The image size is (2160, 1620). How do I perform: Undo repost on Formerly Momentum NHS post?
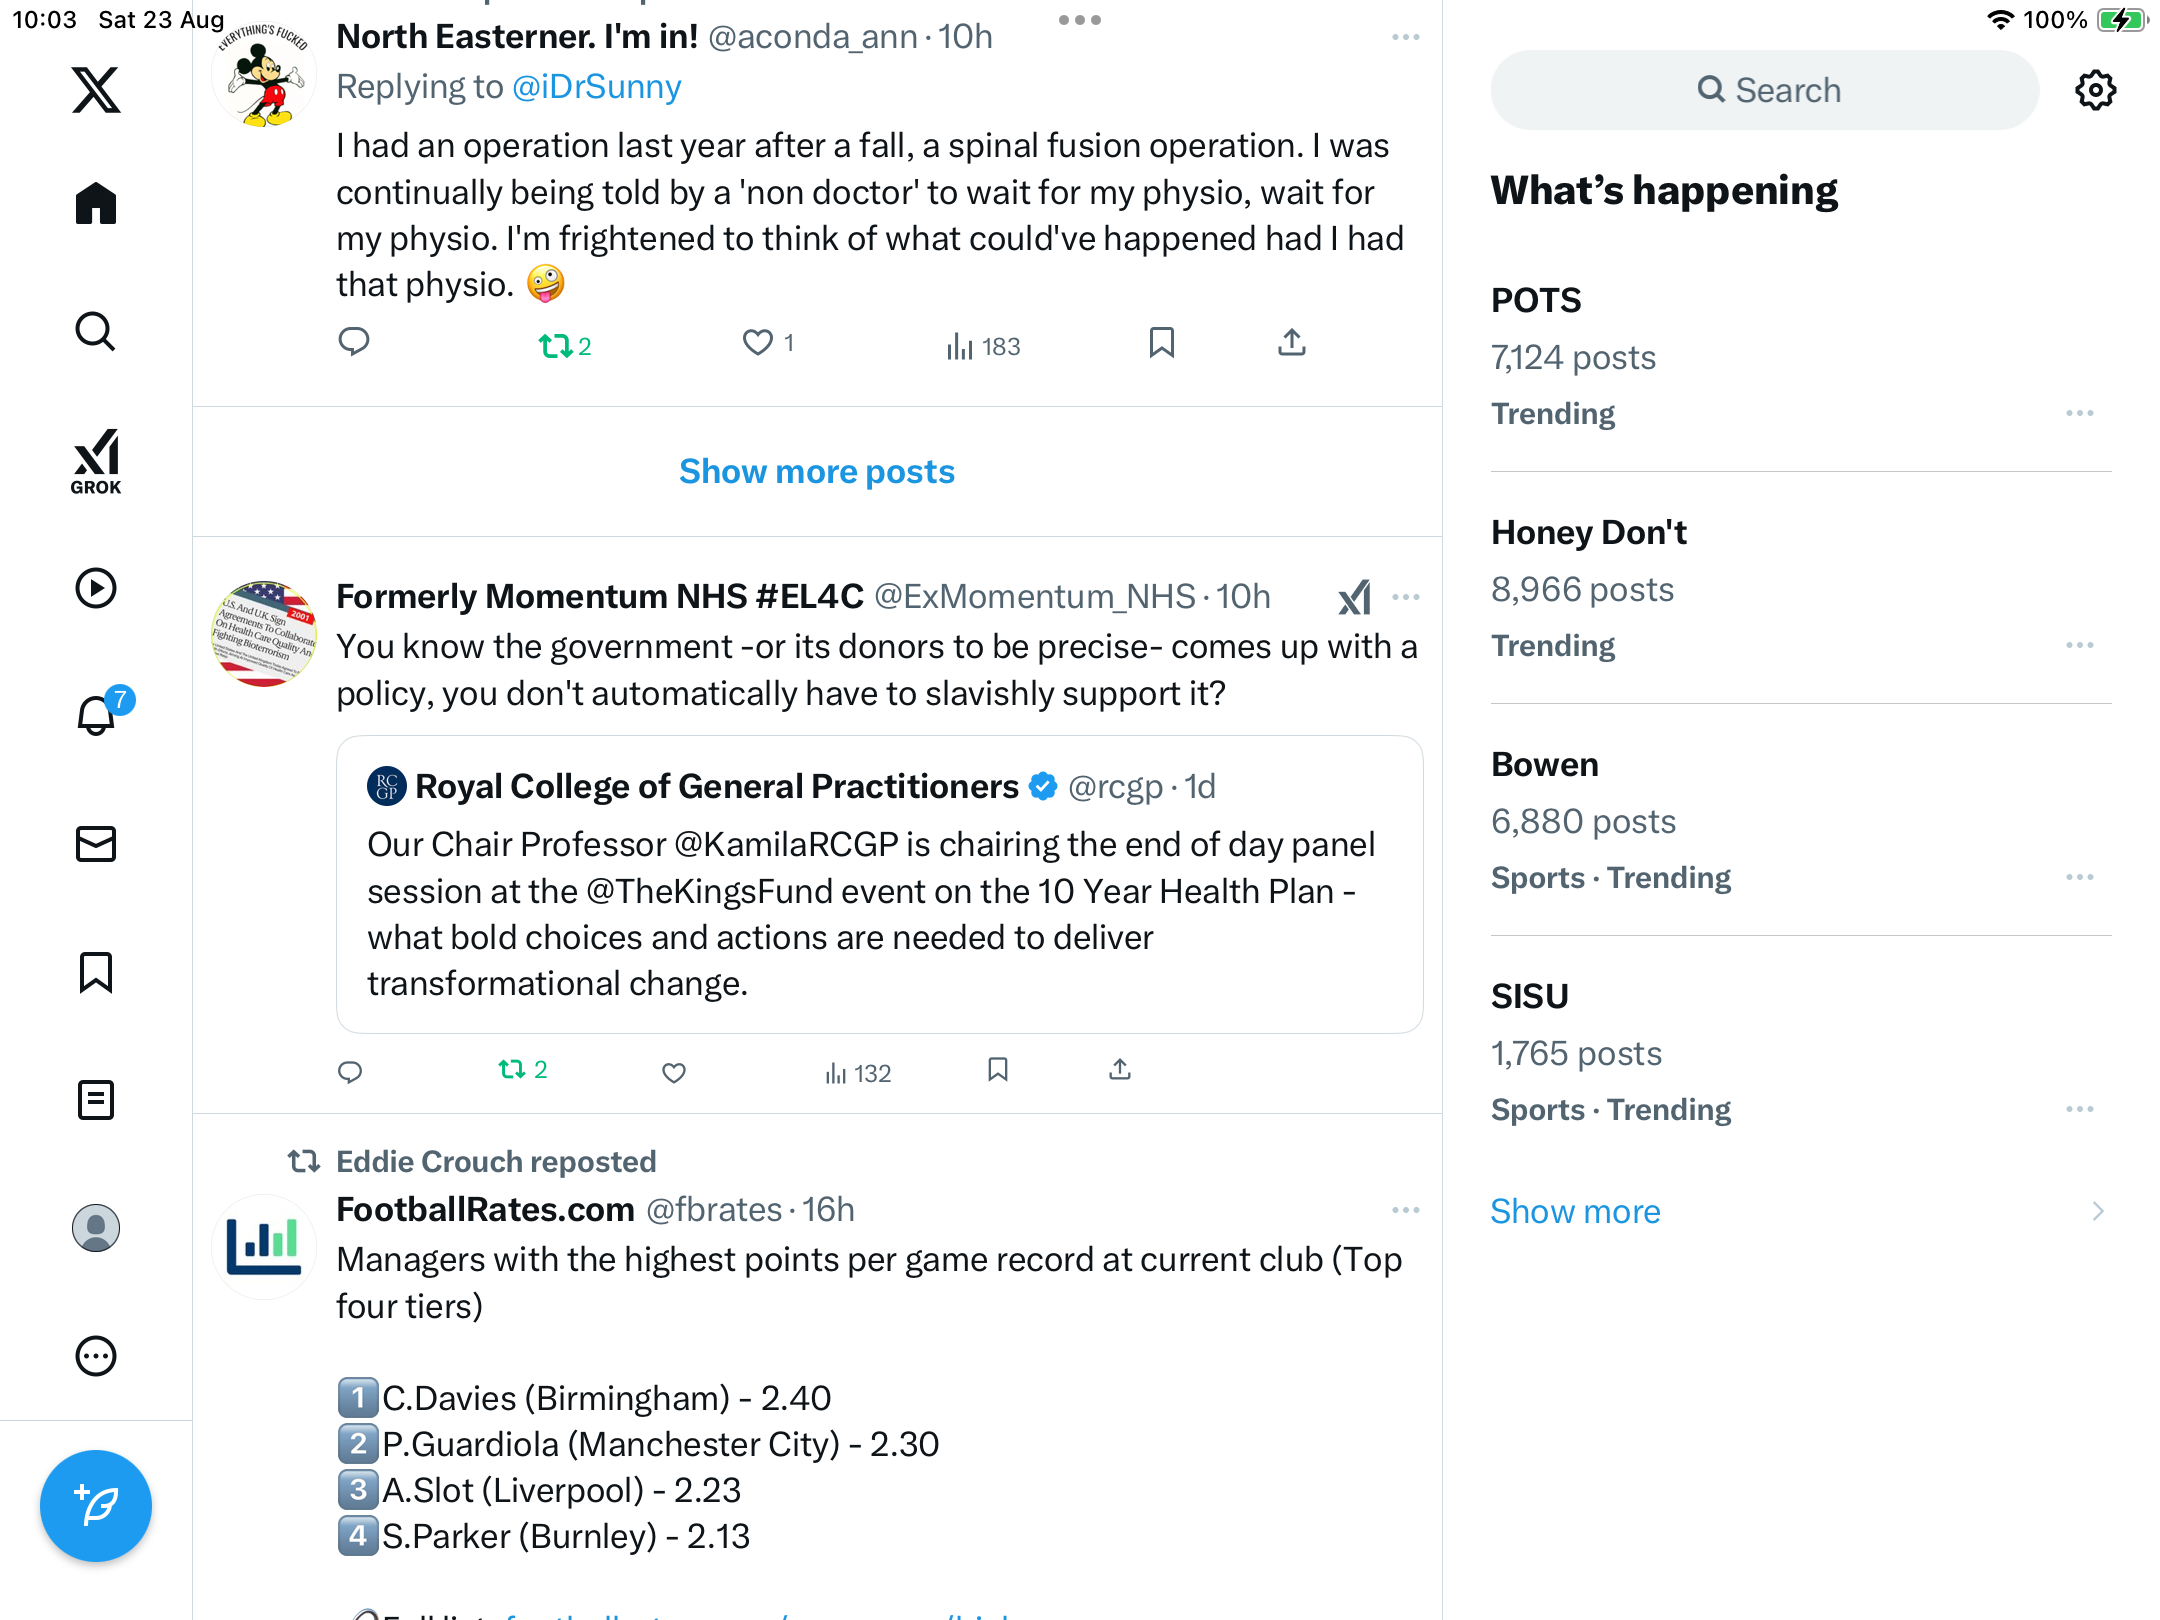(x=512, y=1071)
